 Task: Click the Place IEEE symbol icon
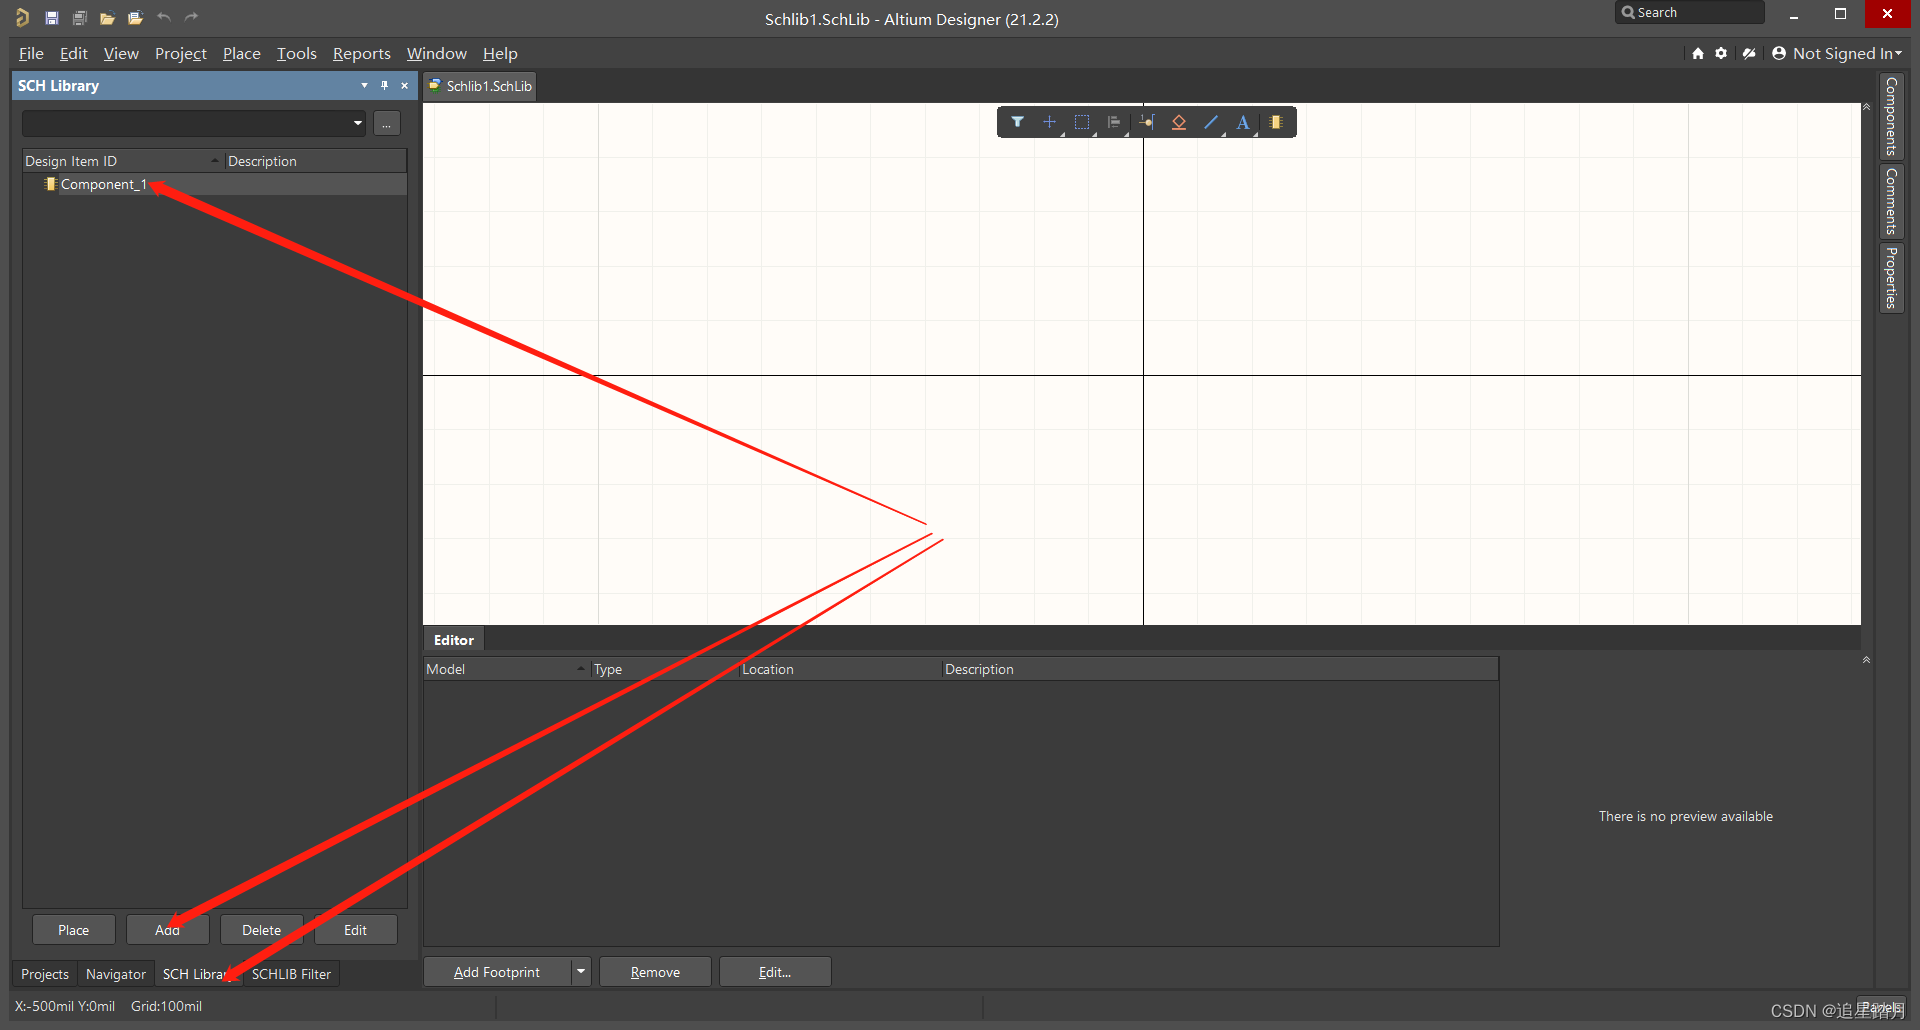coord(1179,122)
